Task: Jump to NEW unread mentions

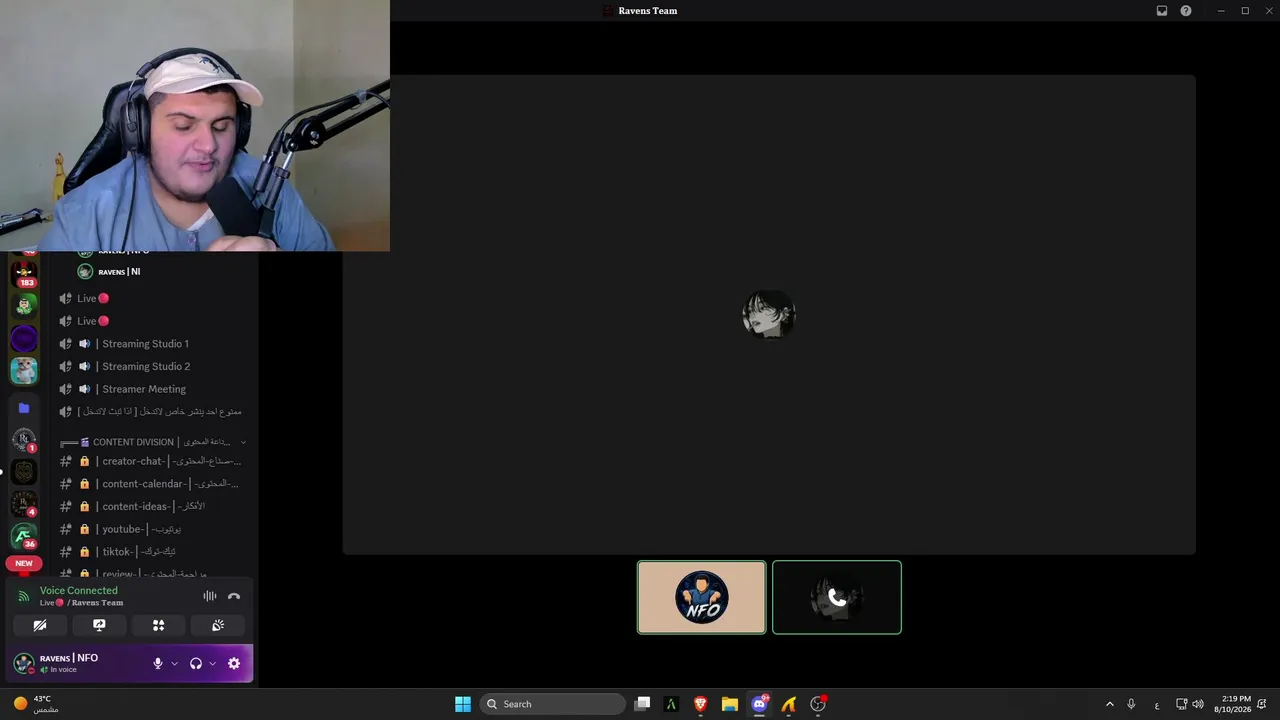Action: 24,563
